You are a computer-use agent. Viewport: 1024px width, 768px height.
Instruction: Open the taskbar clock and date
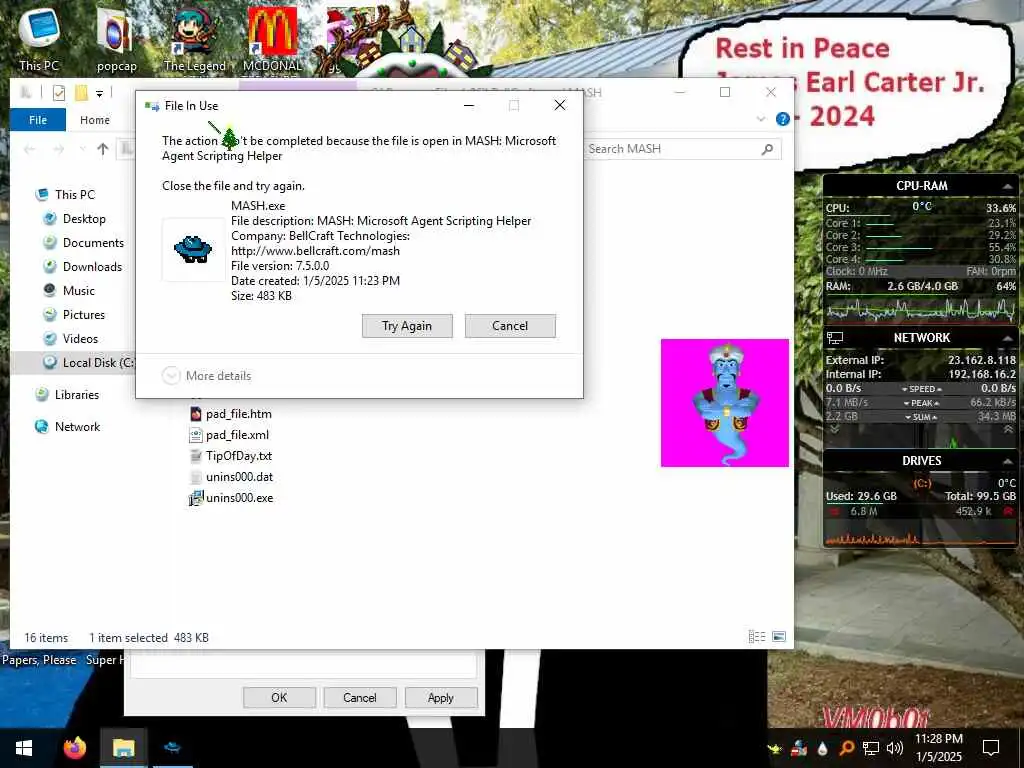point(938,748)
